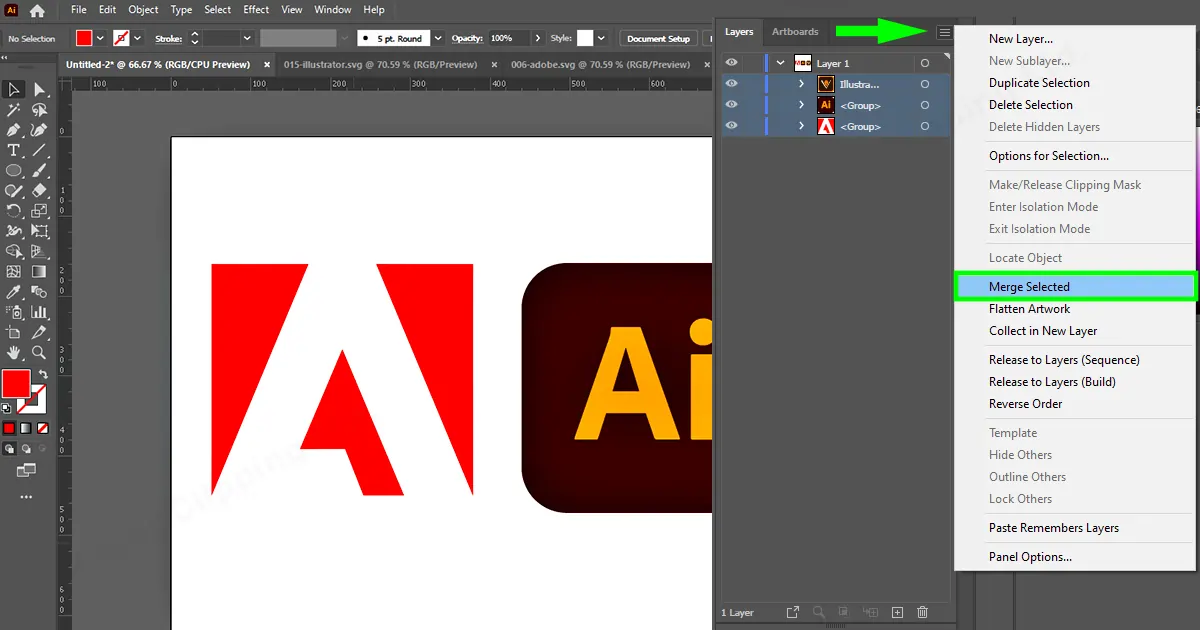Select the Curvature tool
The image size is (1200, 630).
[x=39, y=130]
